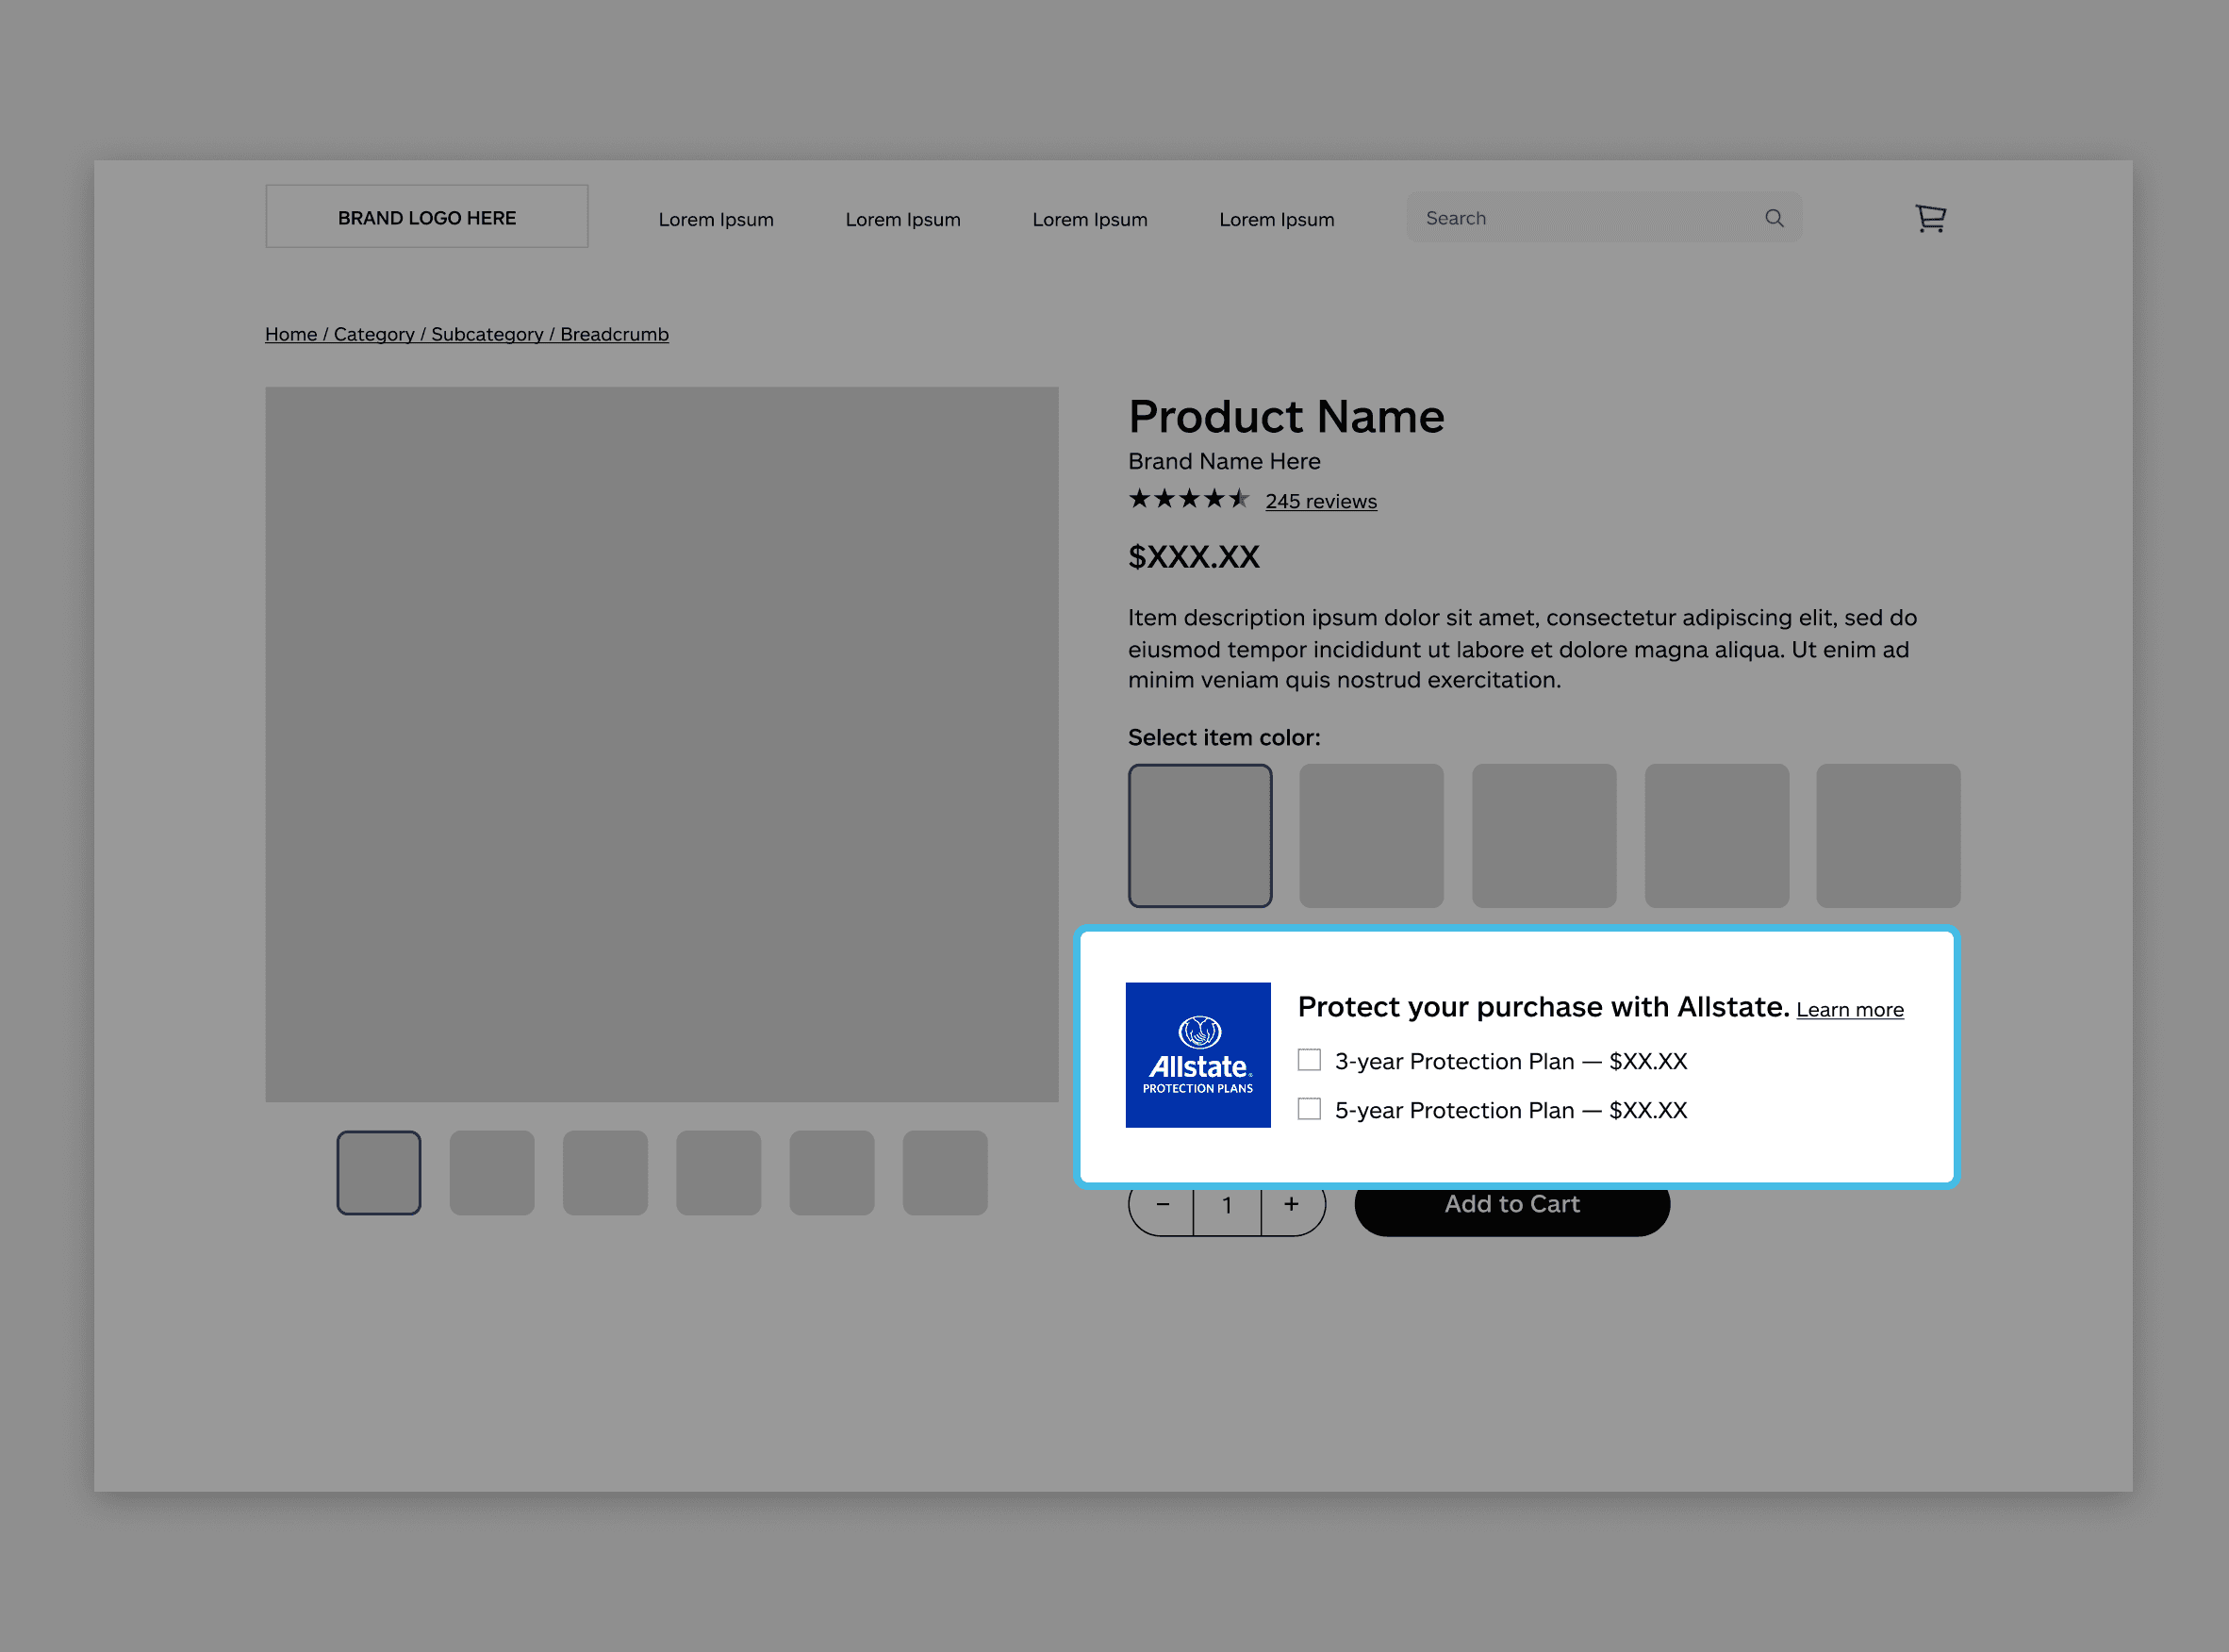
Task: Select the fifth item color swatch
Action: tap(1888, 836)
